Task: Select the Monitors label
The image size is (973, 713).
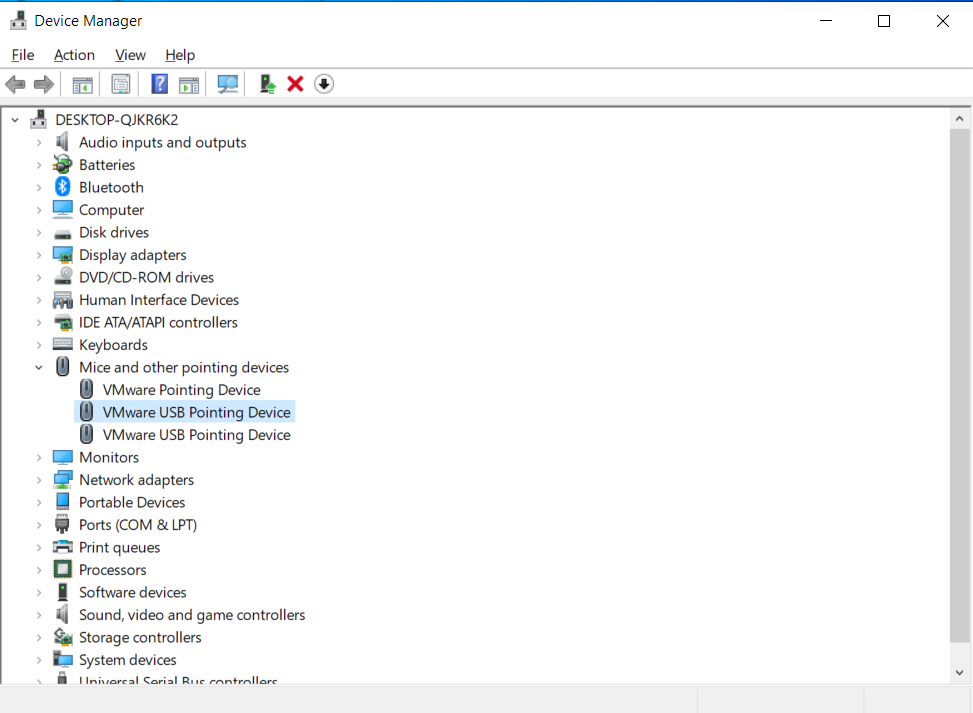Action: point(109,457)
